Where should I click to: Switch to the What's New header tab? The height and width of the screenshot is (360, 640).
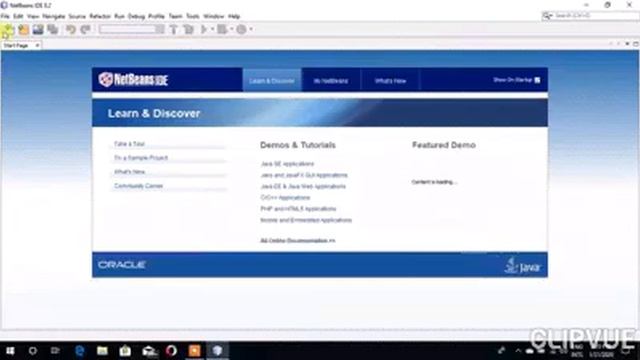[390, 80]
